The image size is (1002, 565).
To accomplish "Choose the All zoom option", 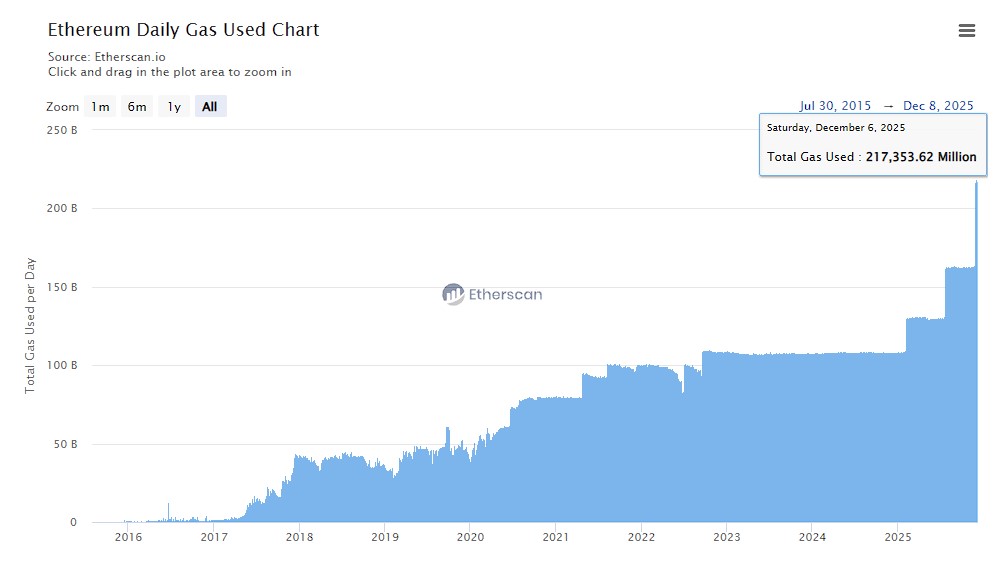I will [x=210, y=107].
